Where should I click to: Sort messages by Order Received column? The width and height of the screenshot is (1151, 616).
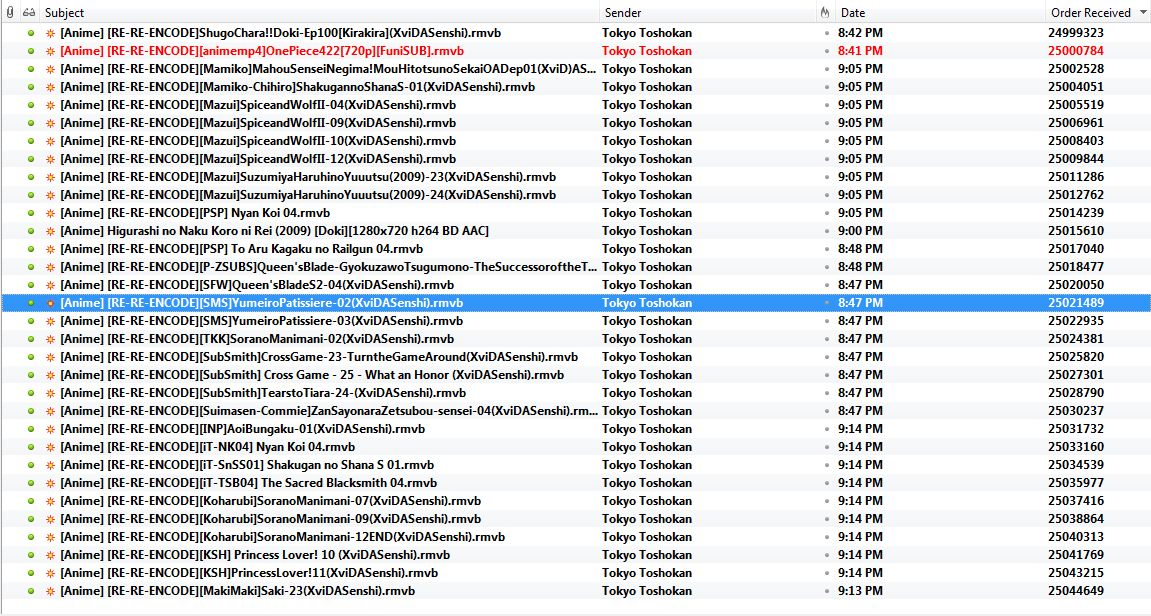(x=1091, y=12)
